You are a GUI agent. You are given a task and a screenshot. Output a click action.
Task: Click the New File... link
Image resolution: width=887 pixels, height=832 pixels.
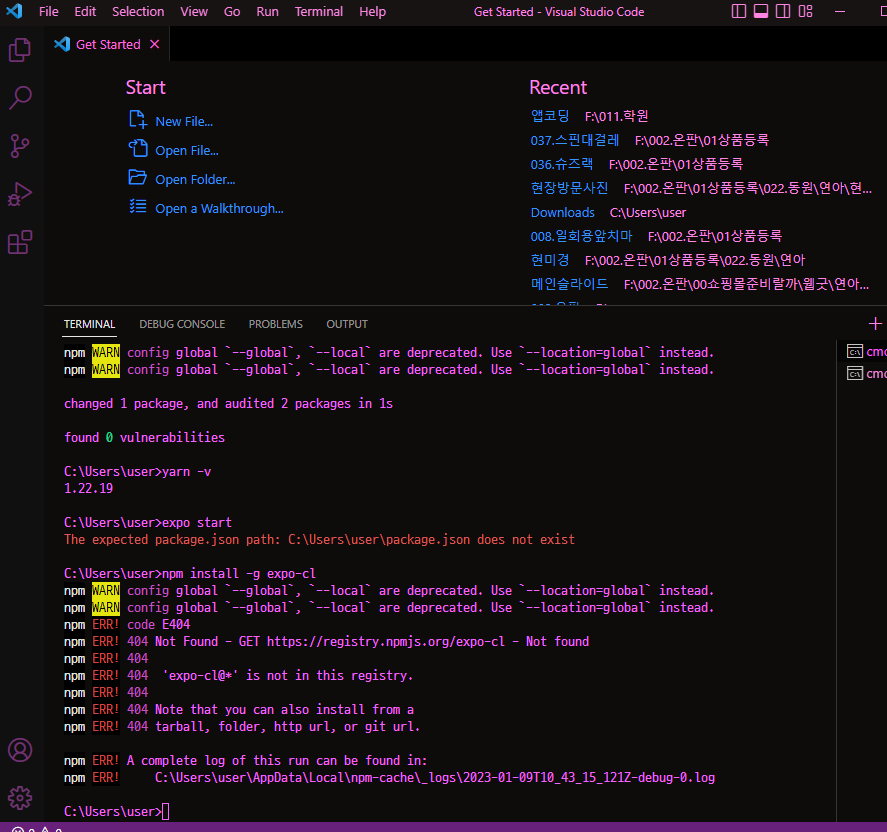pos(184,122)
